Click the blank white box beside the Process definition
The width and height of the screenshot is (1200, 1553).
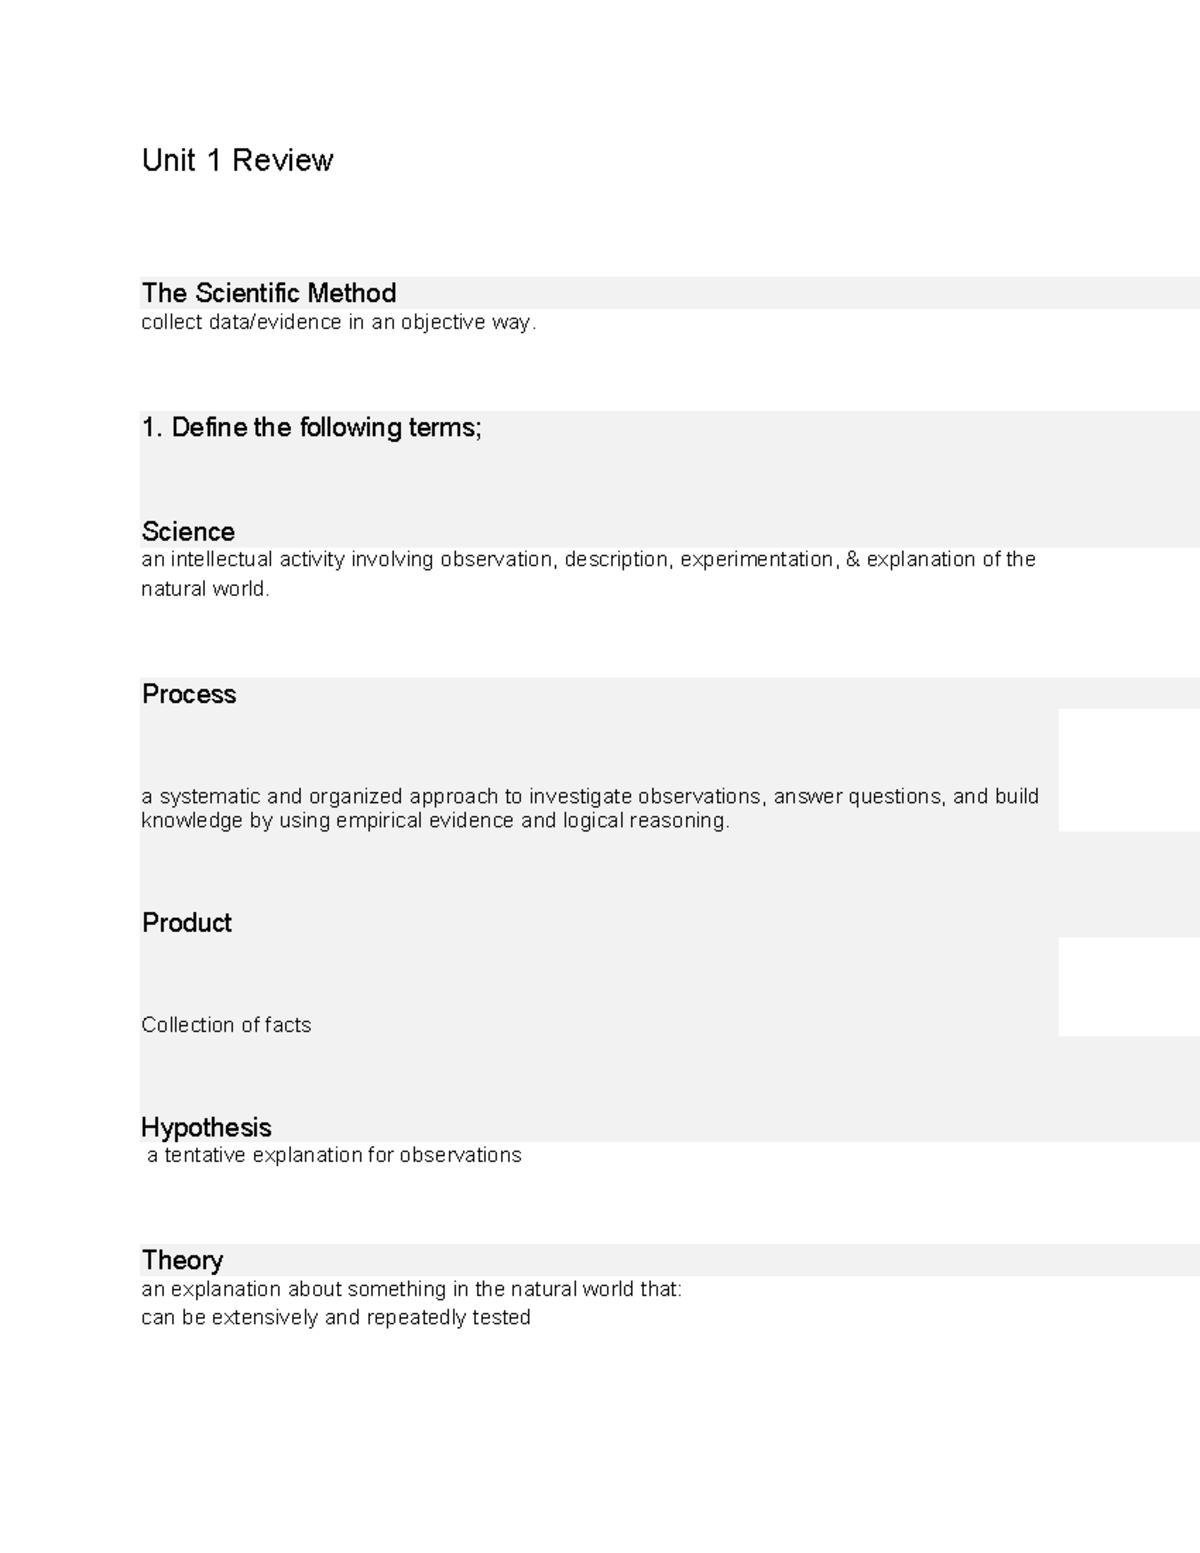click(1128, 770)
